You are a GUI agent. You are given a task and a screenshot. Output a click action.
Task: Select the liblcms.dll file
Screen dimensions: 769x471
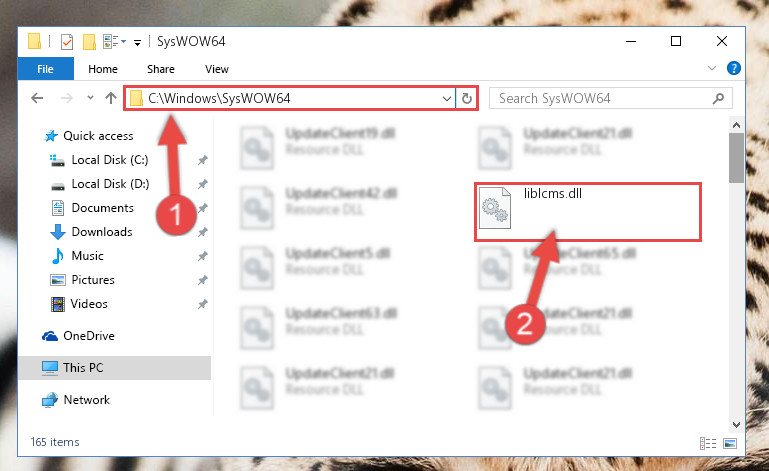(588, 211)
